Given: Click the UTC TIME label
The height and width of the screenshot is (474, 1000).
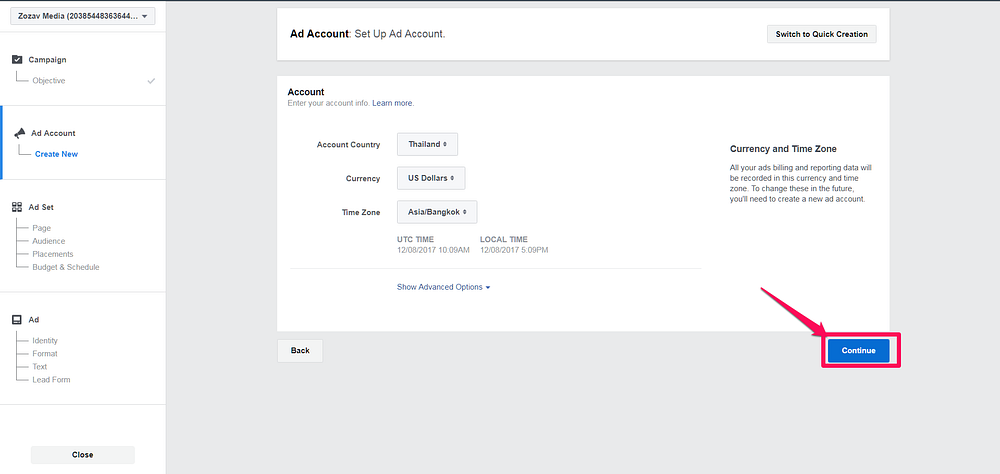Looking at the screenshot, I should point(415,239).
